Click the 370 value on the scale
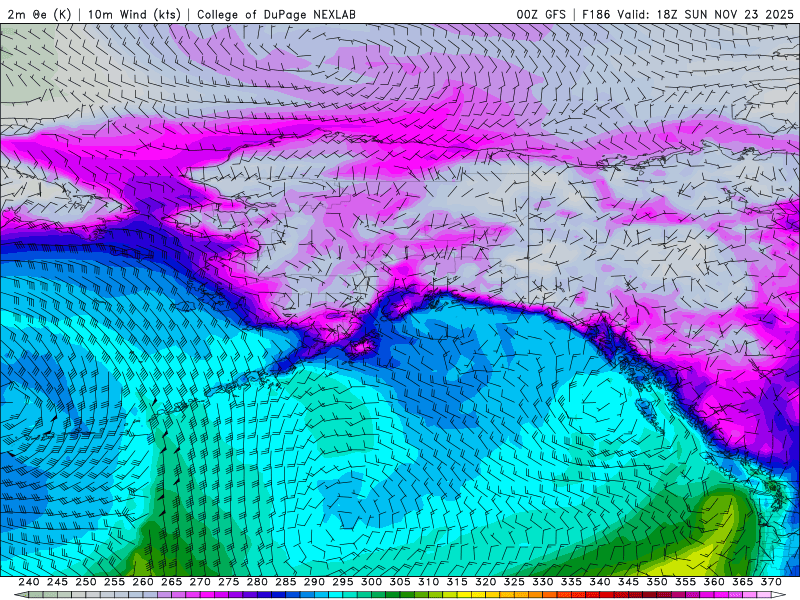This screenshot has width=800, height=600. (x=771, y=582)
